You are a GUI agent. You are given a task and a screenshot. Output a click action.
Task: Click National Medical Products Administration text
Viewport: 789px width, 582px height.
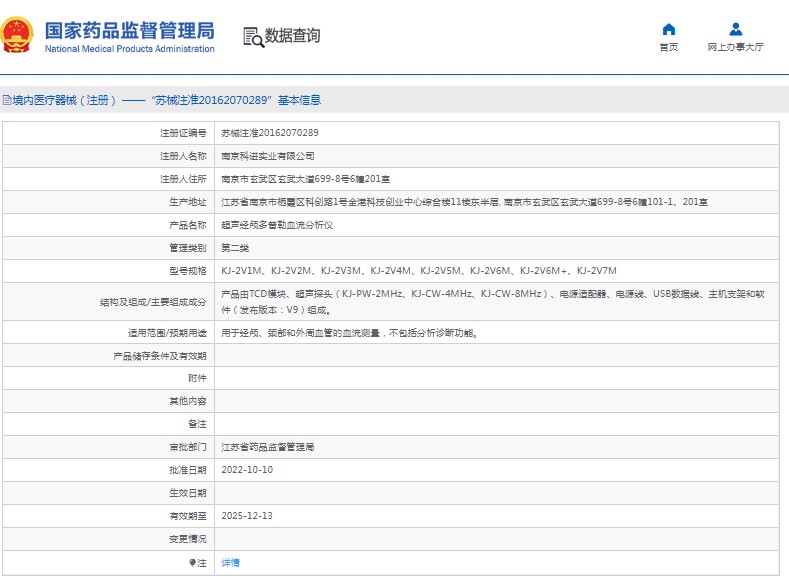coord(129,49)
